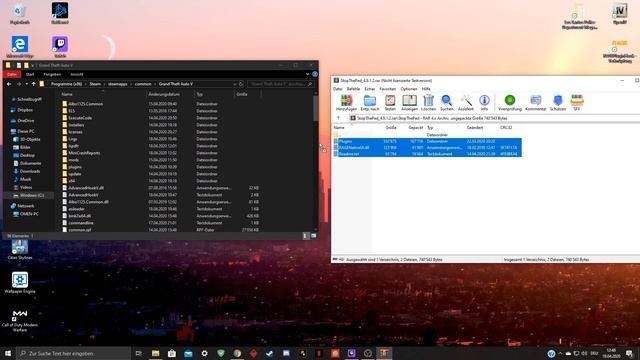Viewport: 640px width, 360px height.
Task: Refresh the Explorer folder view
Action: 241,84
